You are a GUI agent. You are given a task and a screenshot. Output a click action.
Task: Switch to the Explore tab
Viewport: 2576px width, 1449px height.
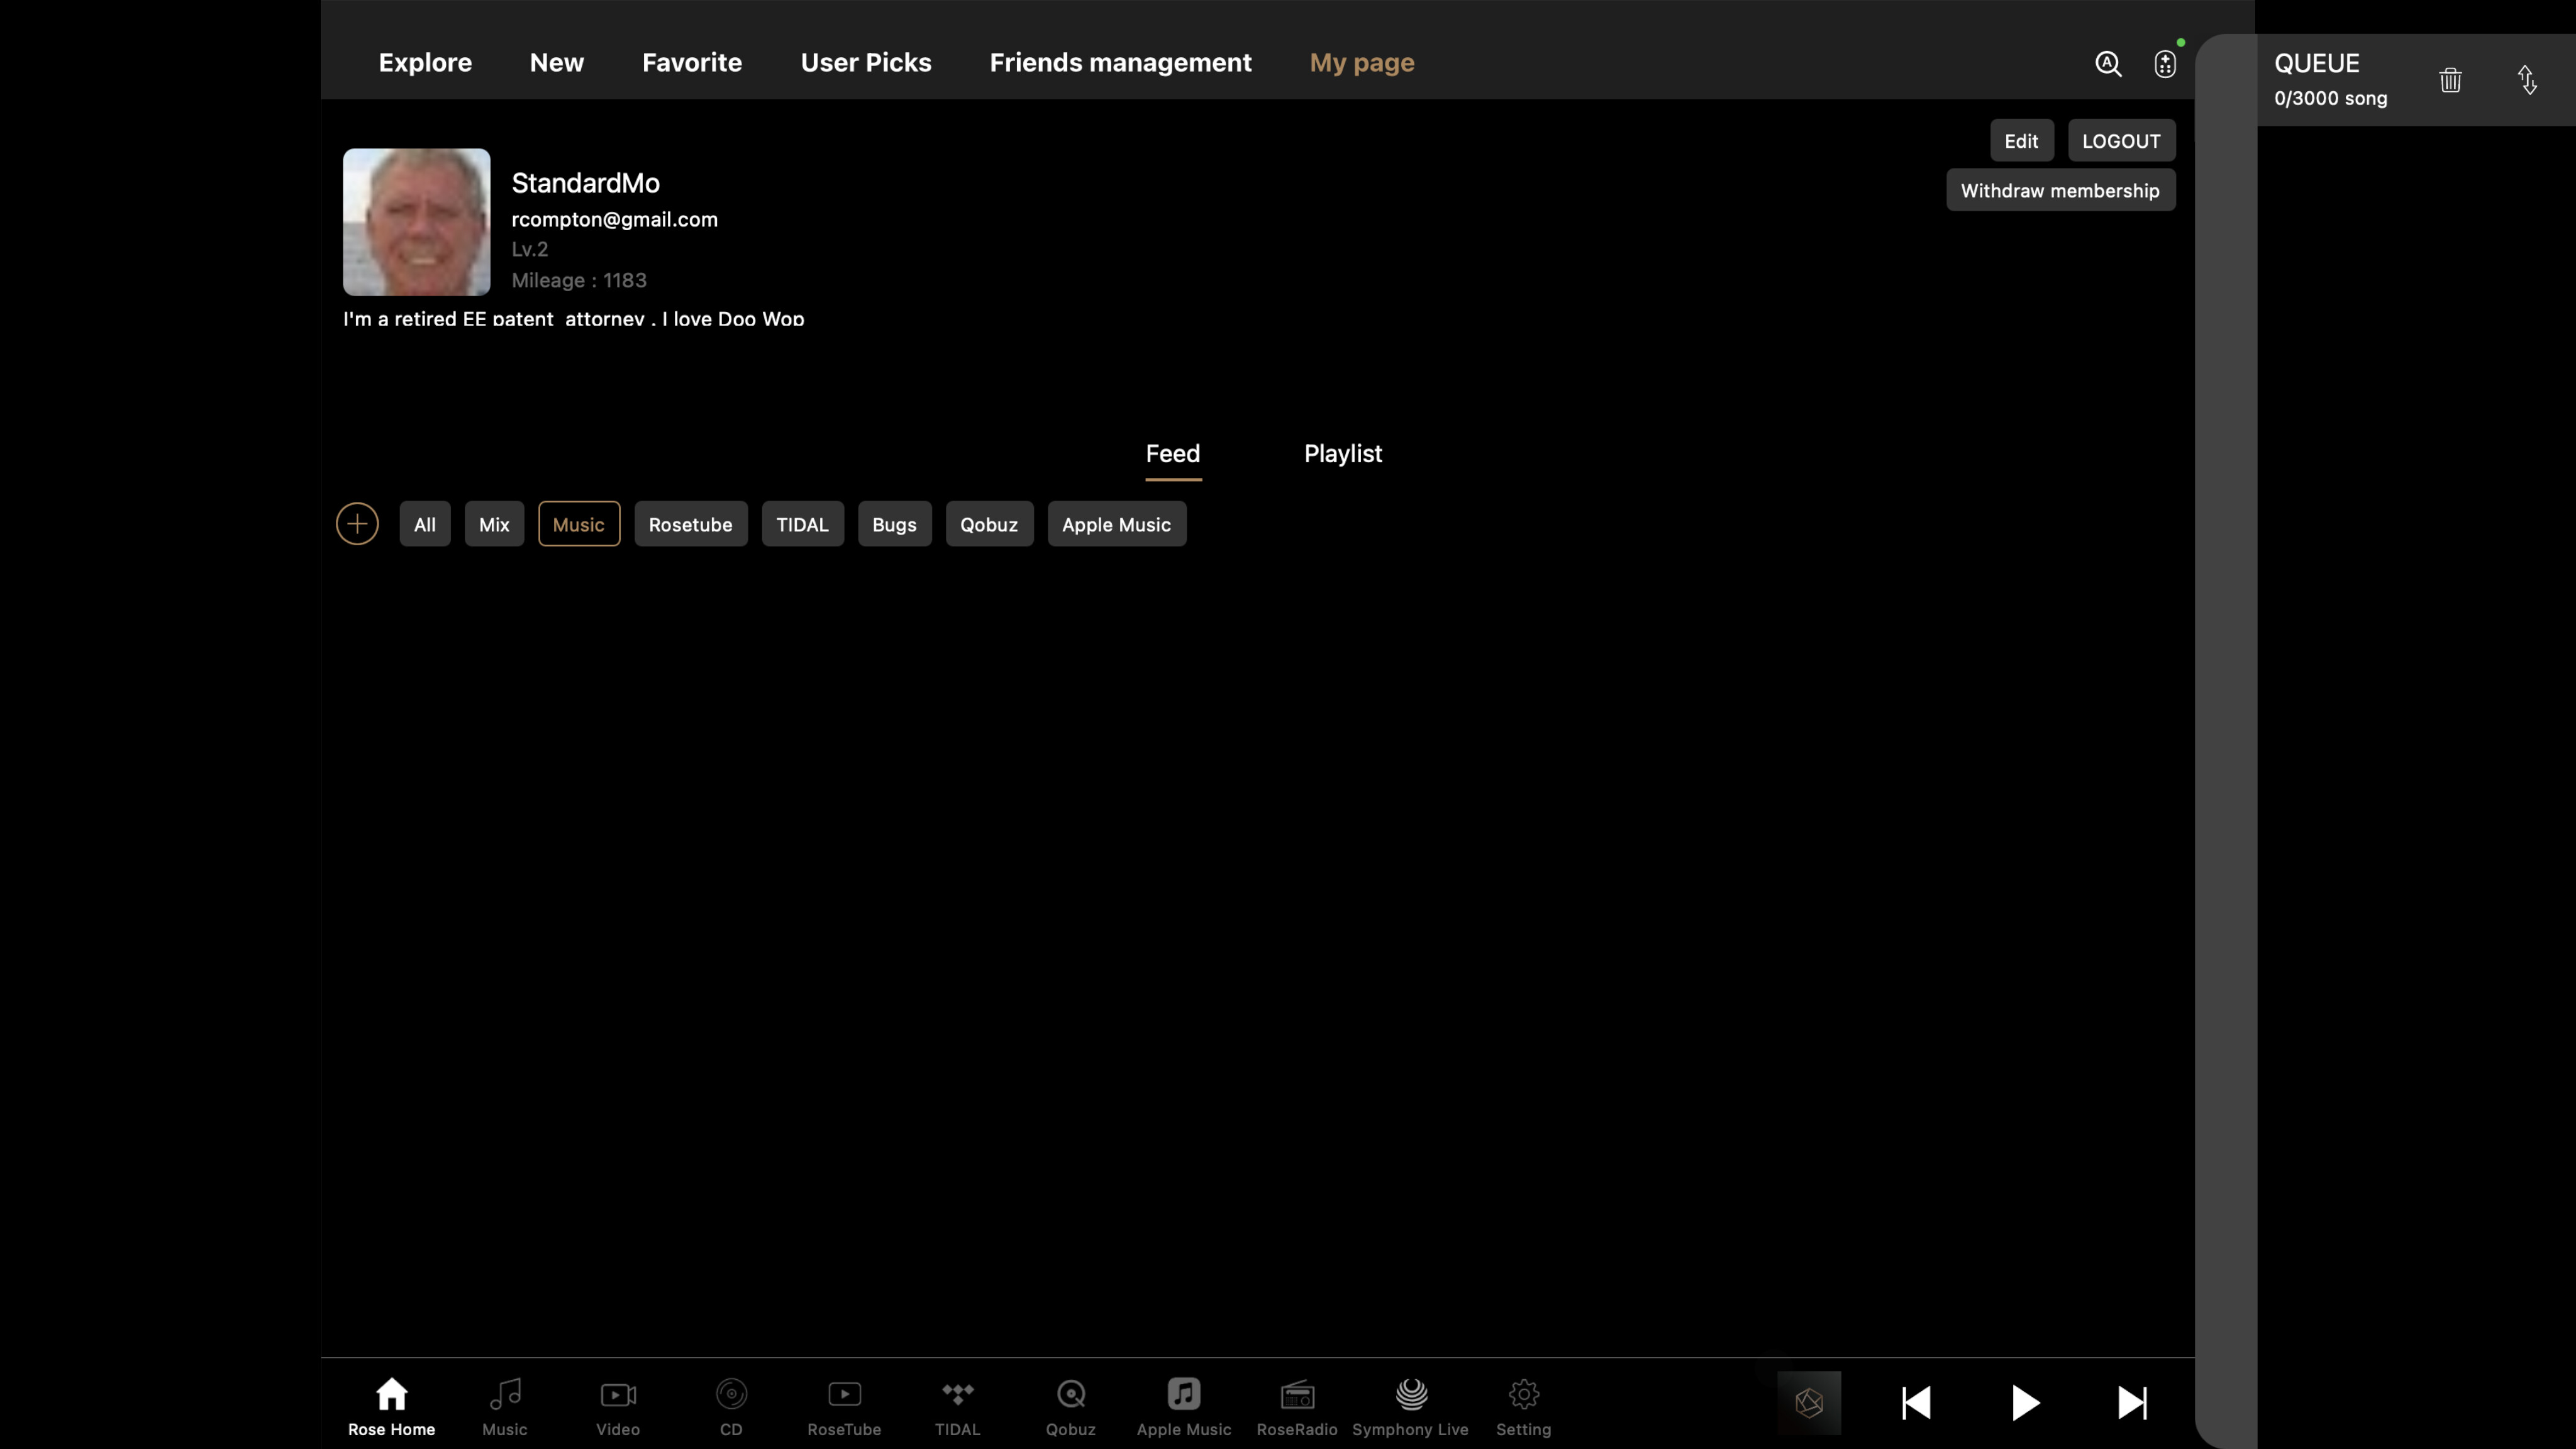(x=425, y=63)
